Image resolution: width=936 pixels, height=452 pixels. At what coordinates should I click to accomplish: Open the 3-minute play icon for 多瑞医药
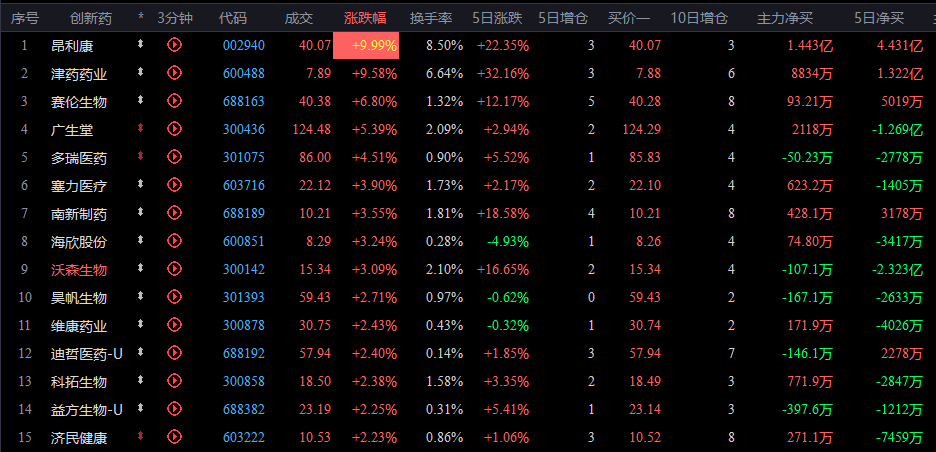click(174, 156)
